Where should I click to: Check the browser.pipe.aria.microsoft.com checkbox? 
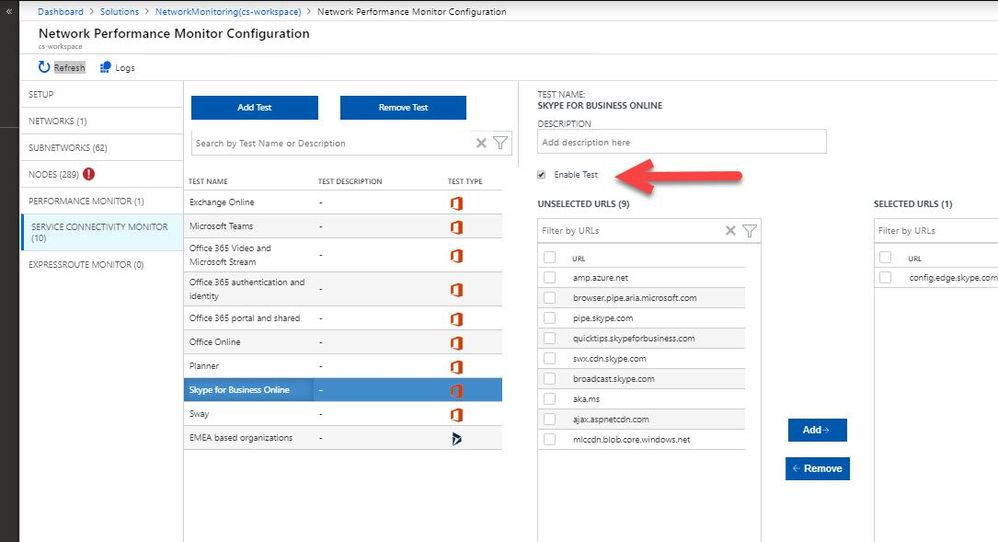click(550, 298)
